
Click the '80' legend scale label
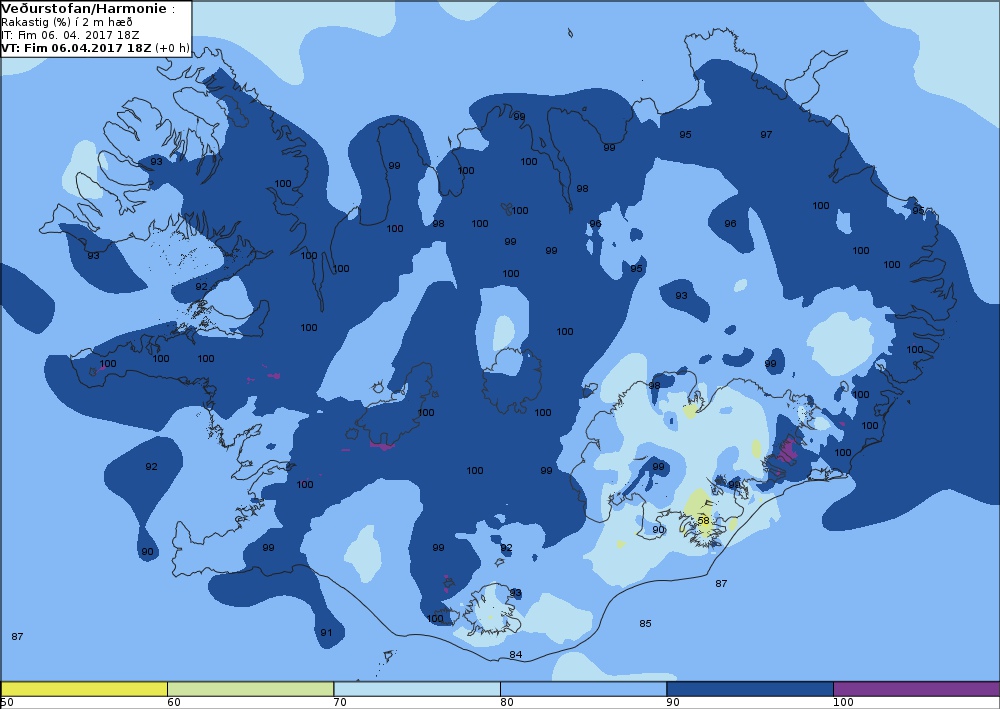(506, 703)
